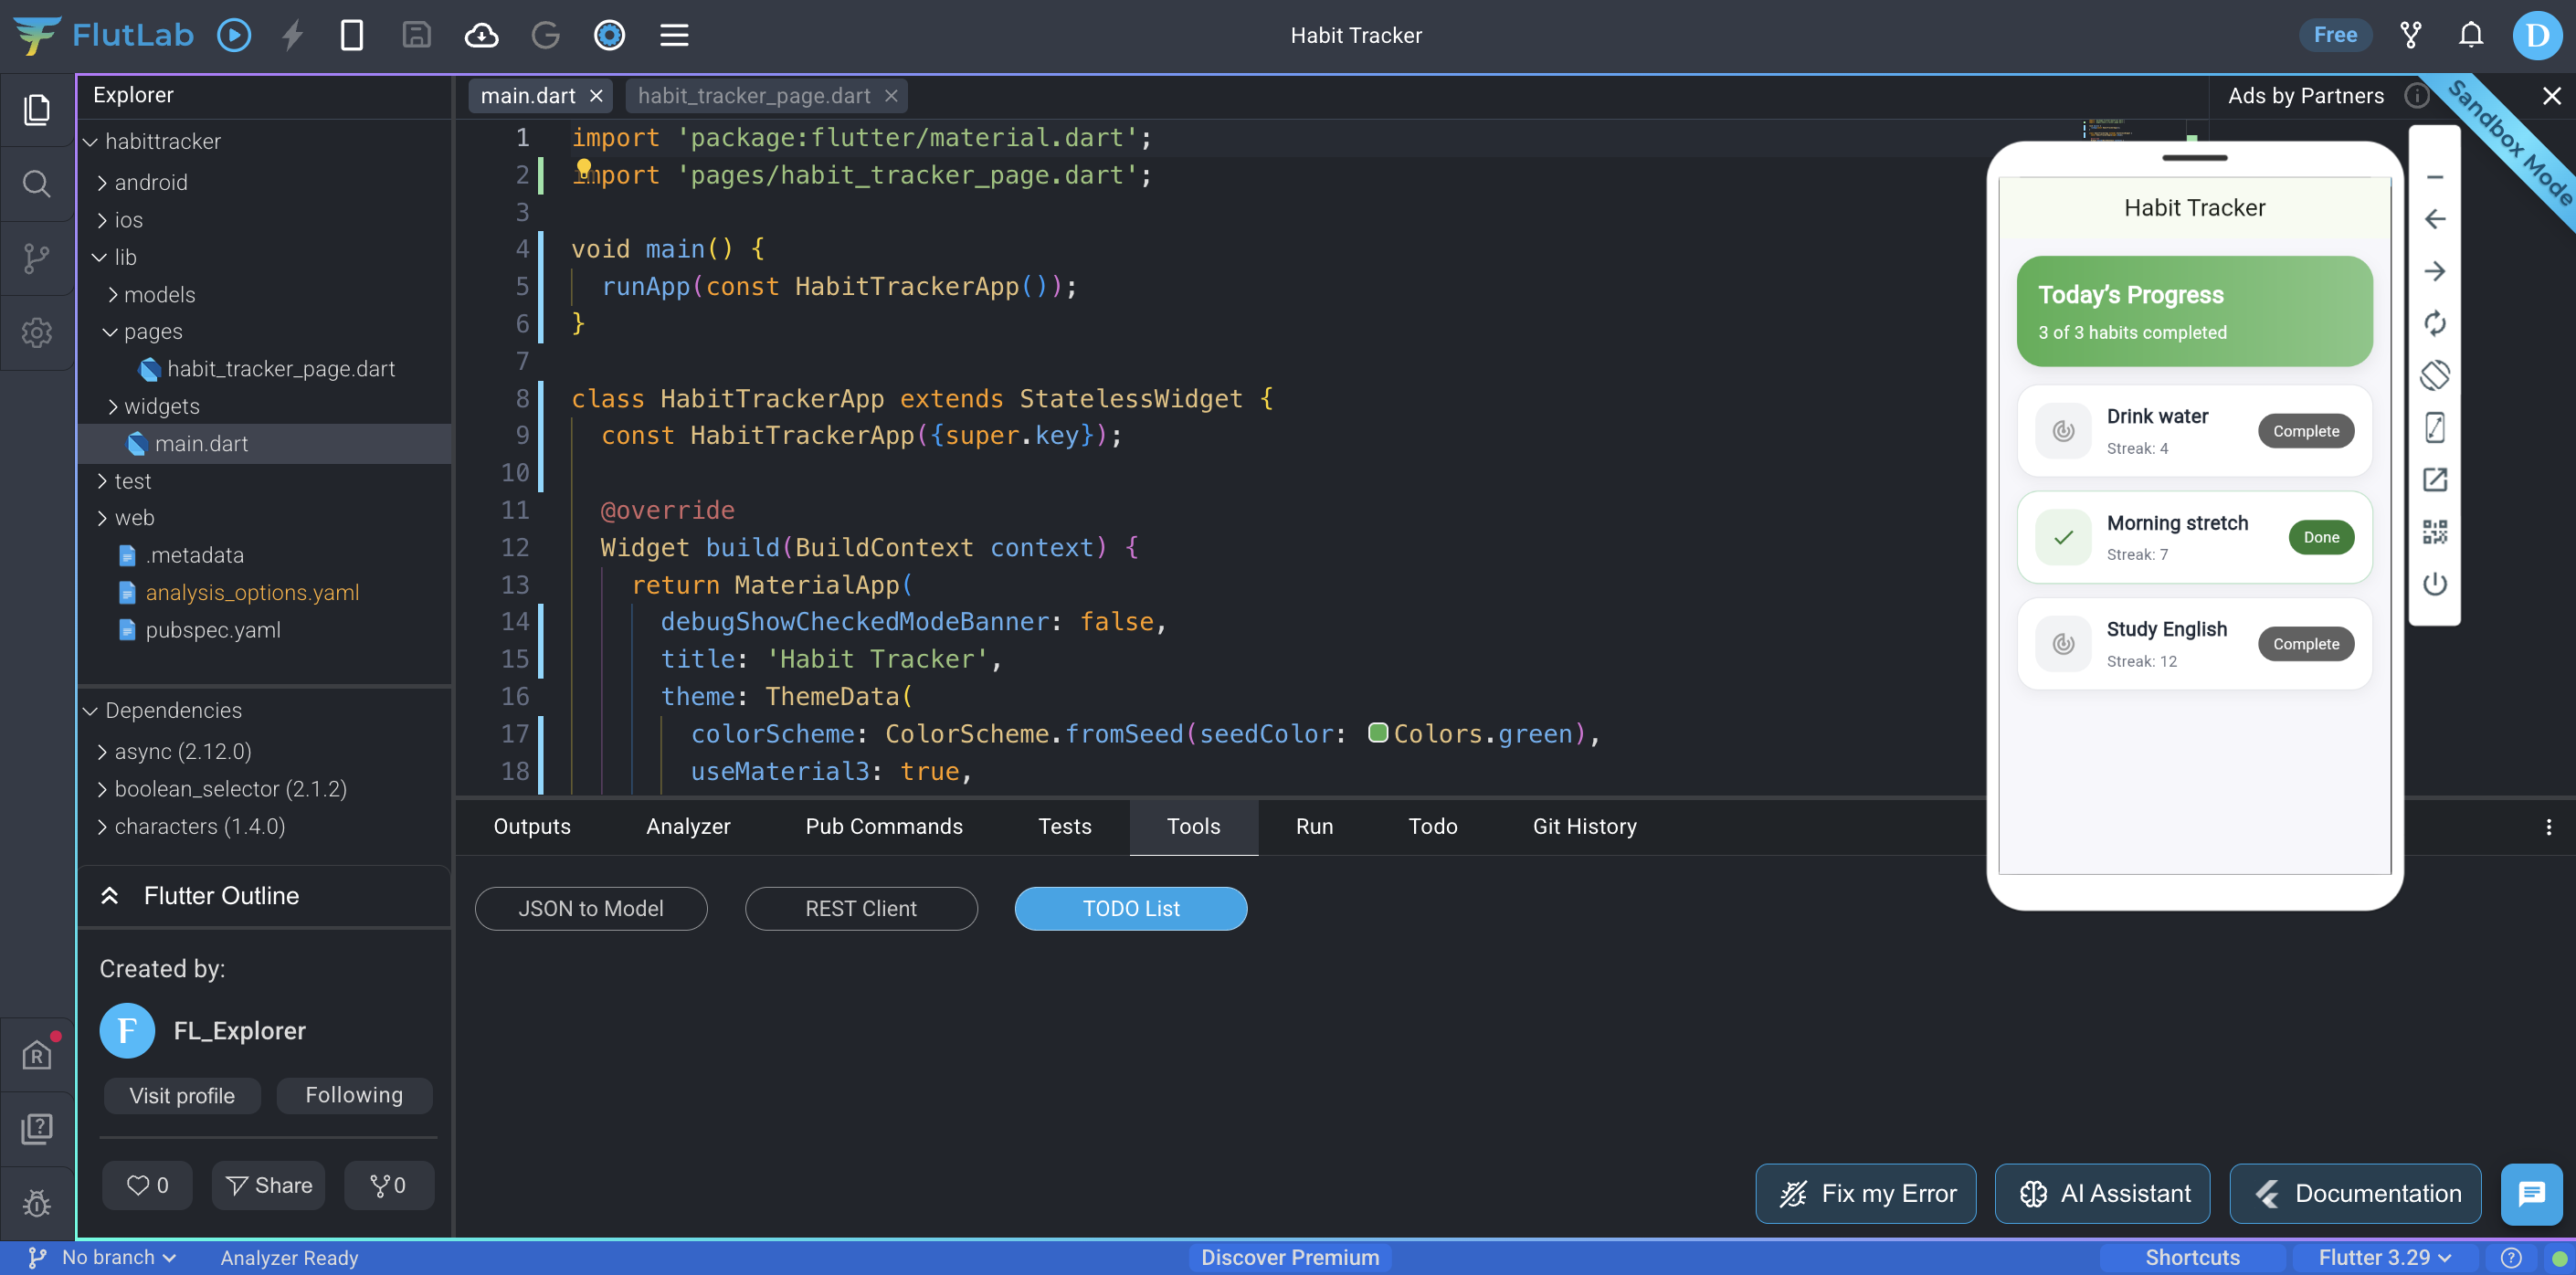The height and width of the screenshot is (1275, 2576).
Task: Toggle Morning stretch Done status
Action: 2320,537
